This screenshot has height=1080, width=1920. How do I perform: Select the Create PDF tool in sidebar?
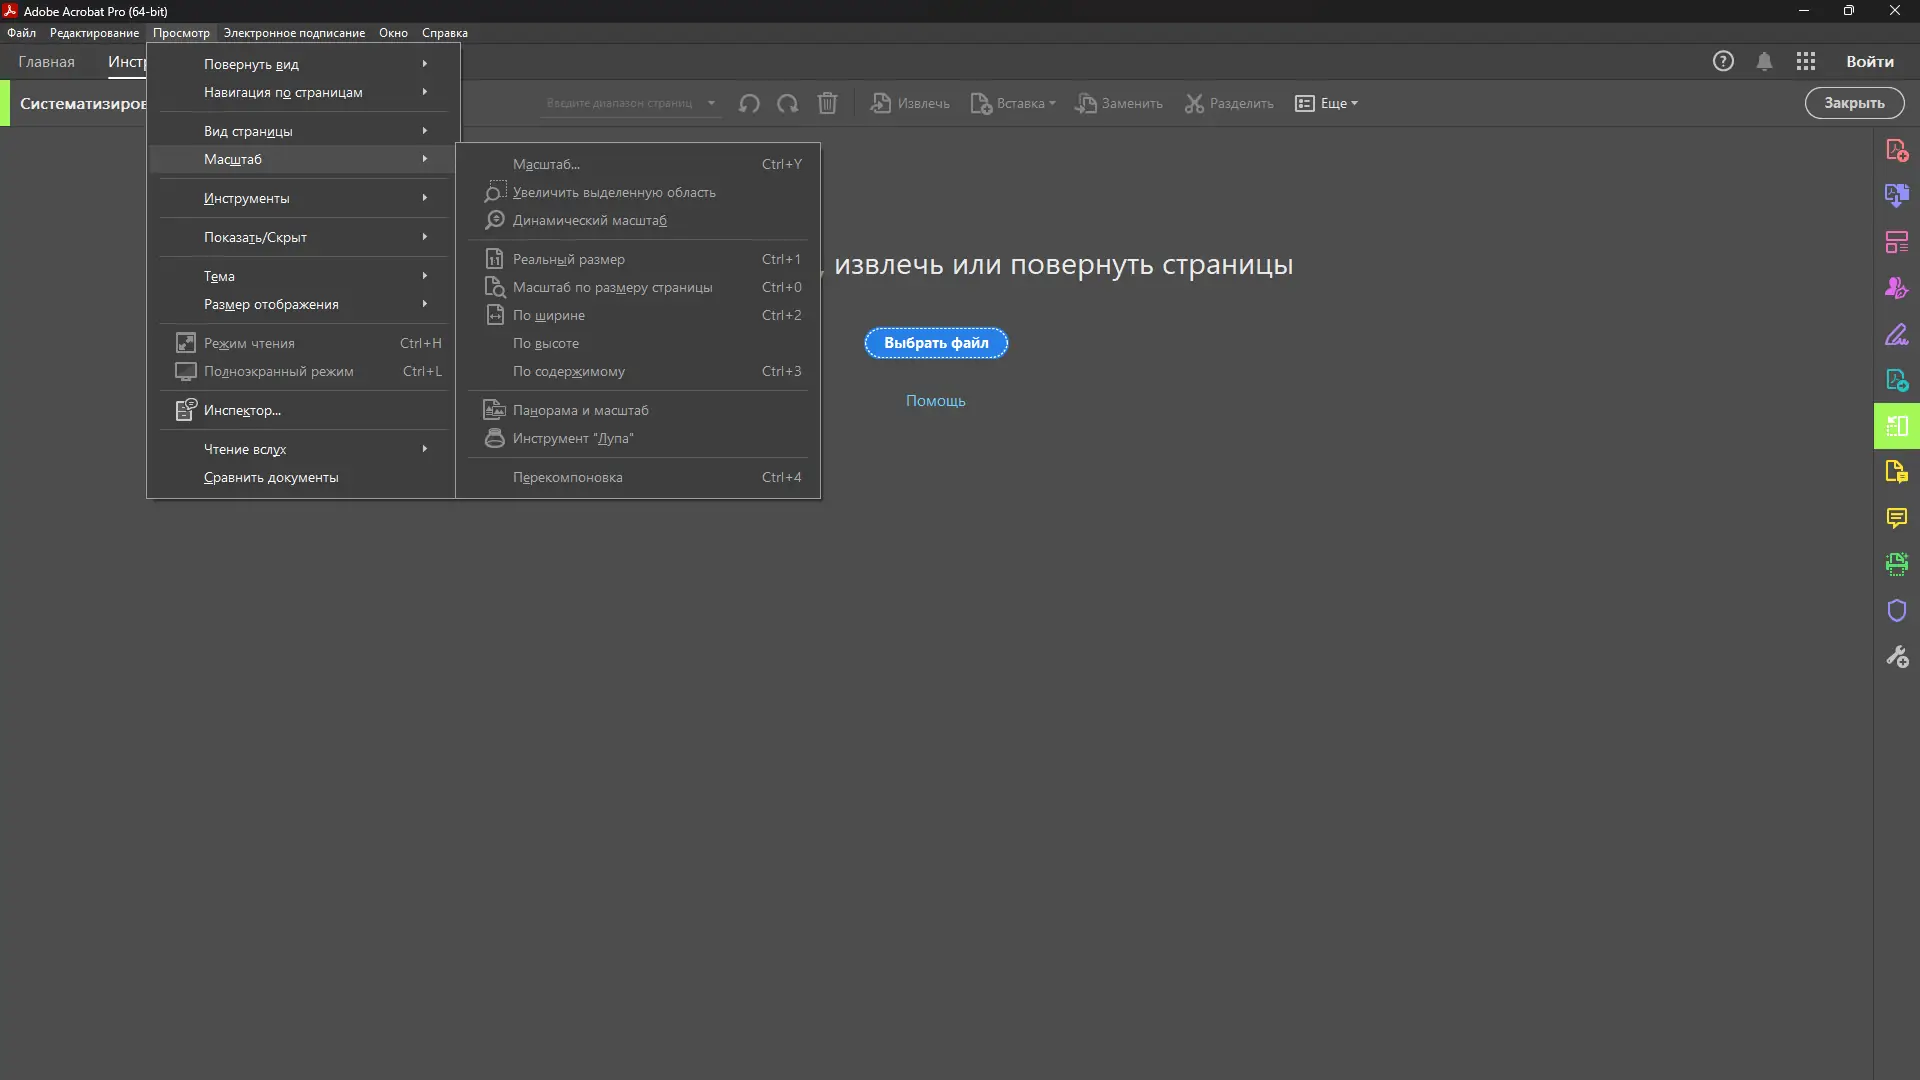click(x=1896, y=151)
